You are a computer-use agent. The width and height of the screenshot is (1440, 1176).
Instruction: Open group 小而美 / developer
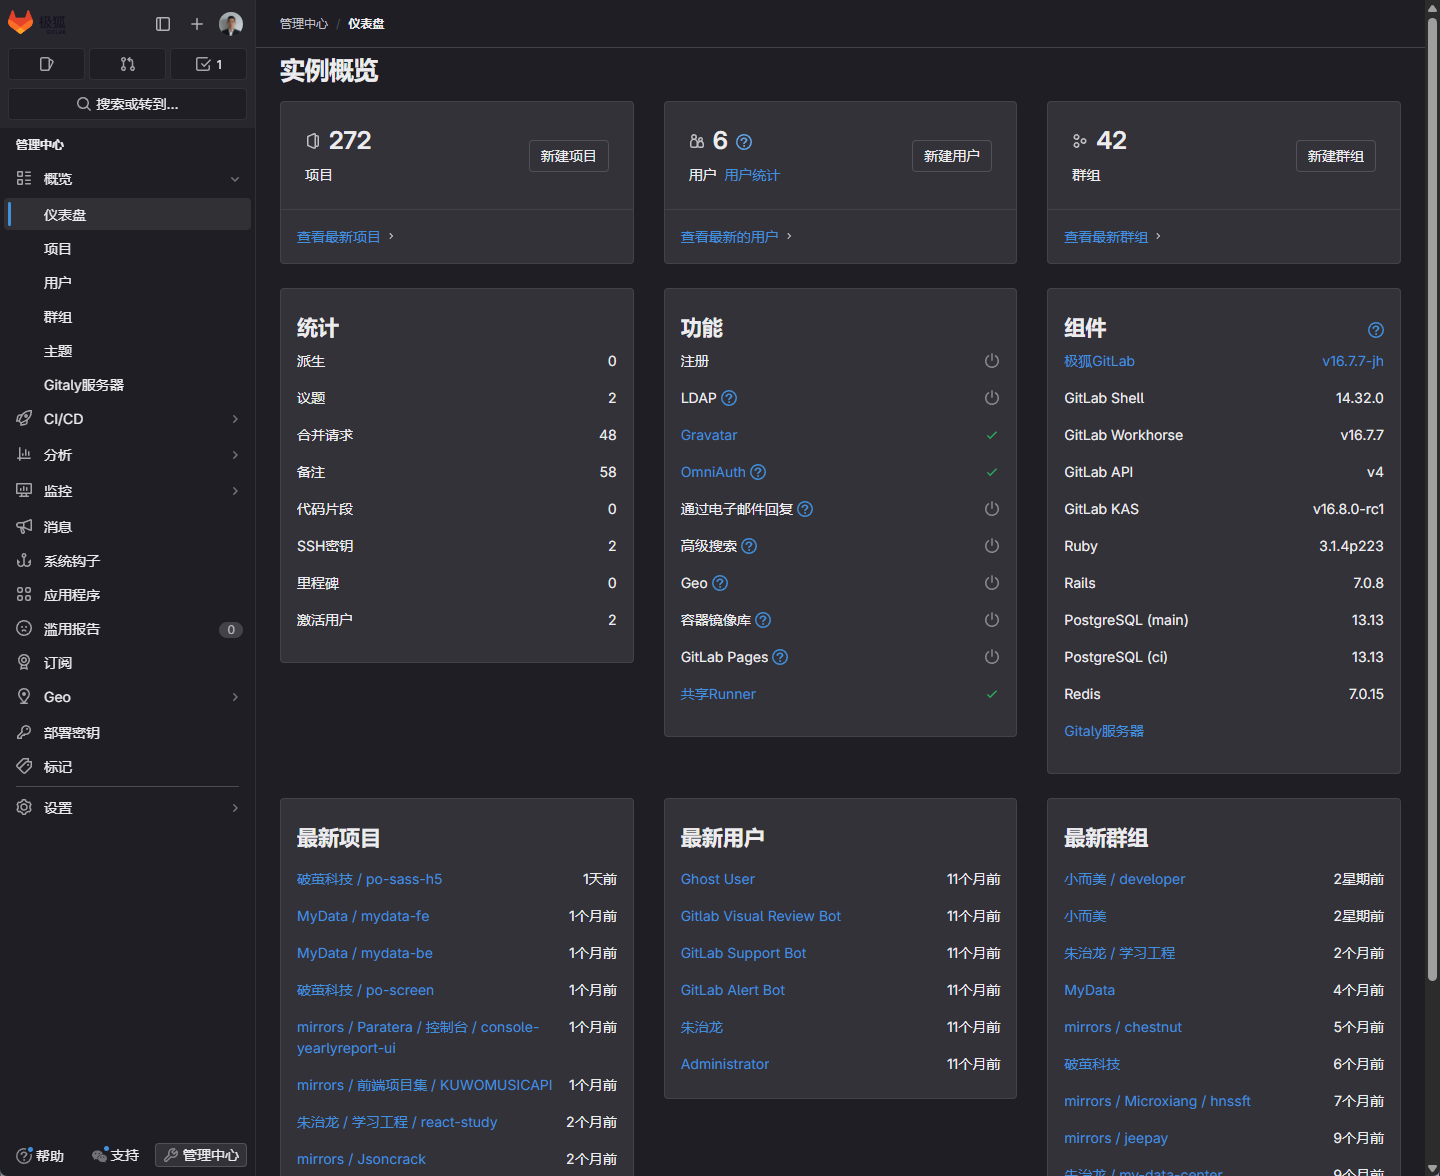click(1125, 879)
